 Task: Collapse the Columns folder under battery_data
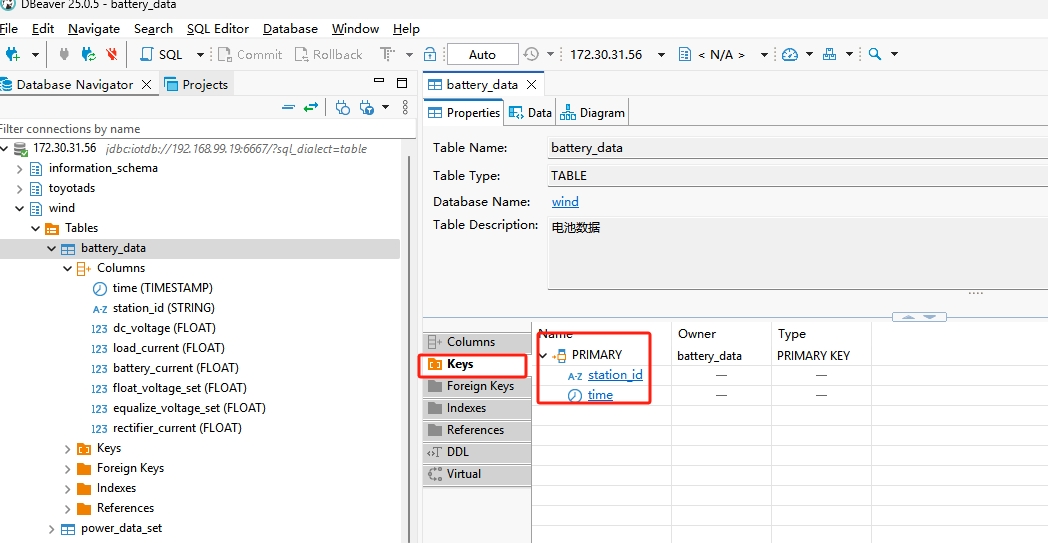point(67,268)
